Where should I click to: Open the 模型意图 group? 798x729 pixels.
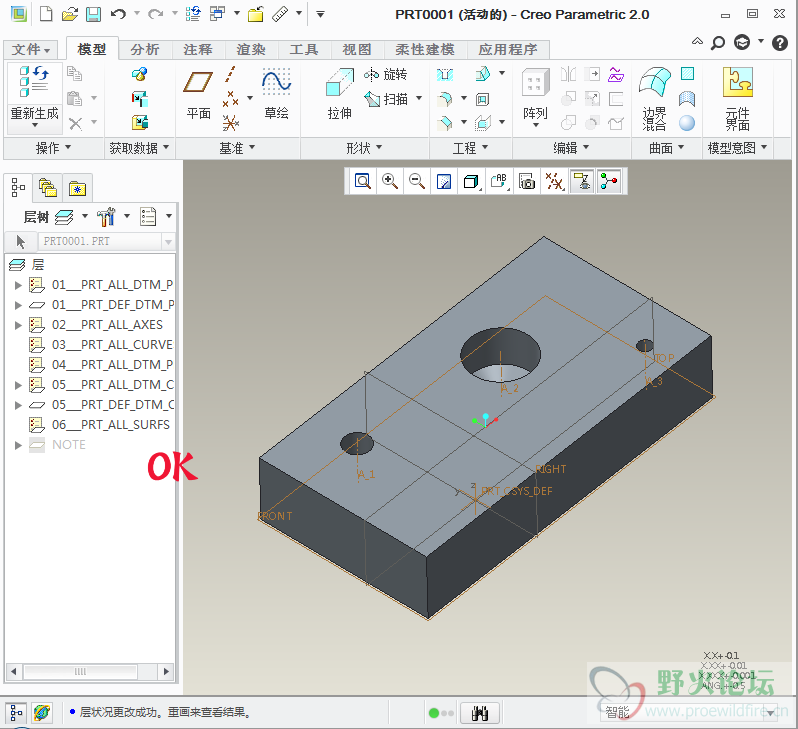[737, 148]
